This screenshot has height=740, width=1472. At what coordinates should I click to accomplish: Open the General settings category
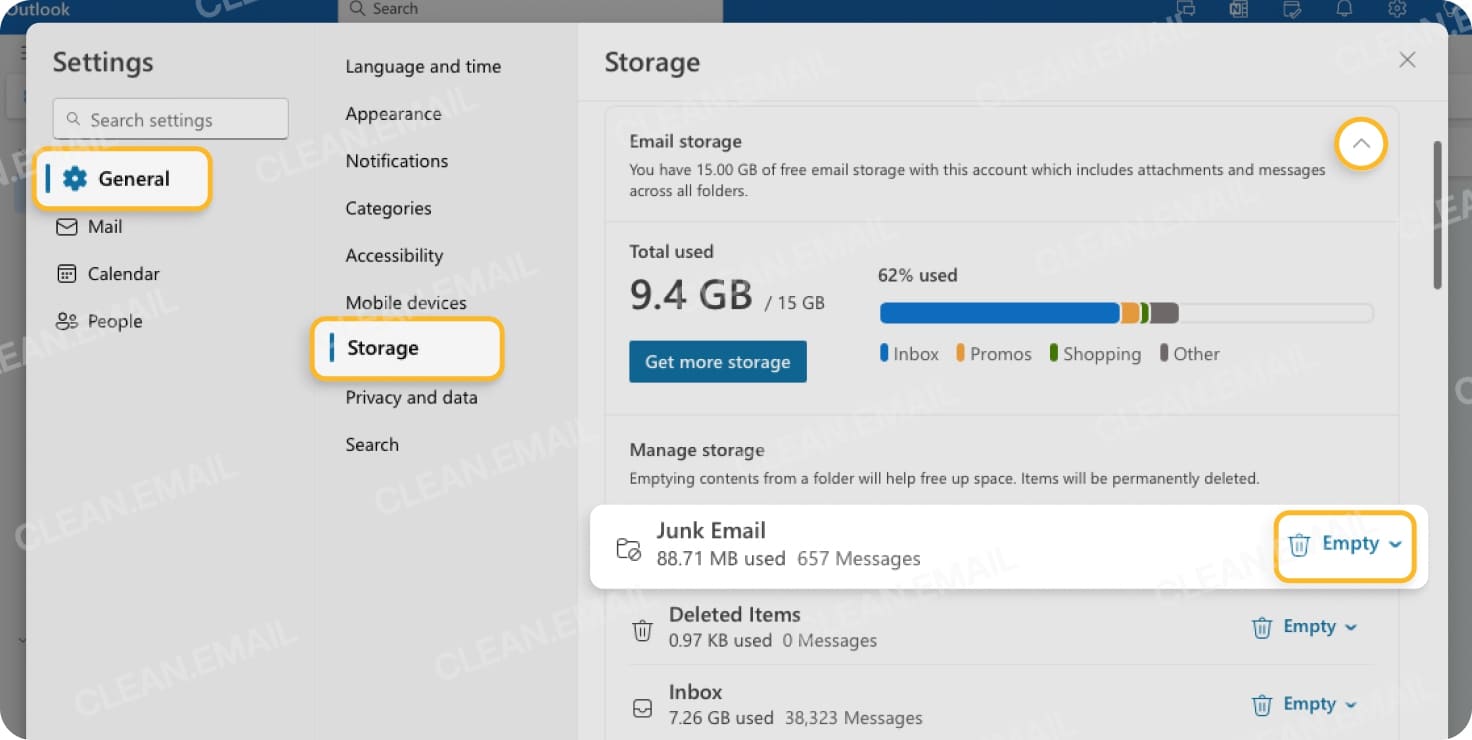pyautogui.click(x=122, y=179)
